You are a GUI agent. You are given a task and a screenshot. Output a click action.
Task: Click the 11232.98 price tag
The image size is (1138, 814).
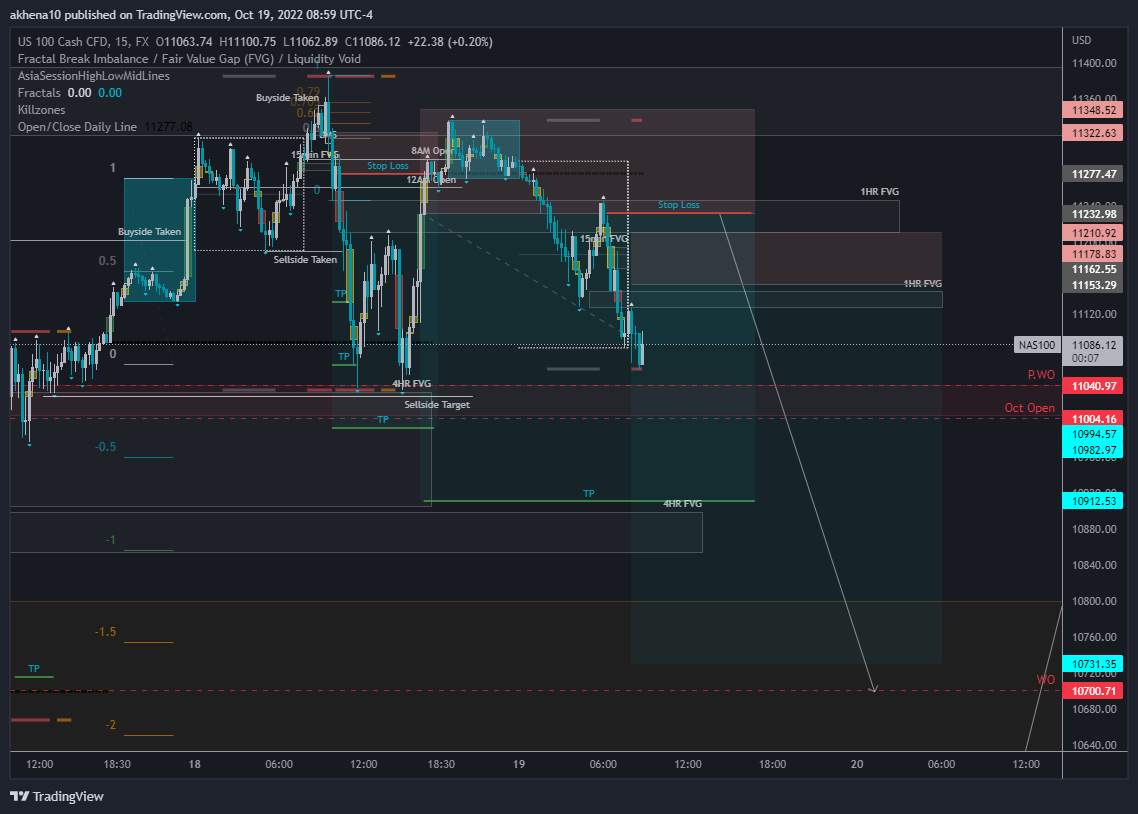(x=1094, y=214)
